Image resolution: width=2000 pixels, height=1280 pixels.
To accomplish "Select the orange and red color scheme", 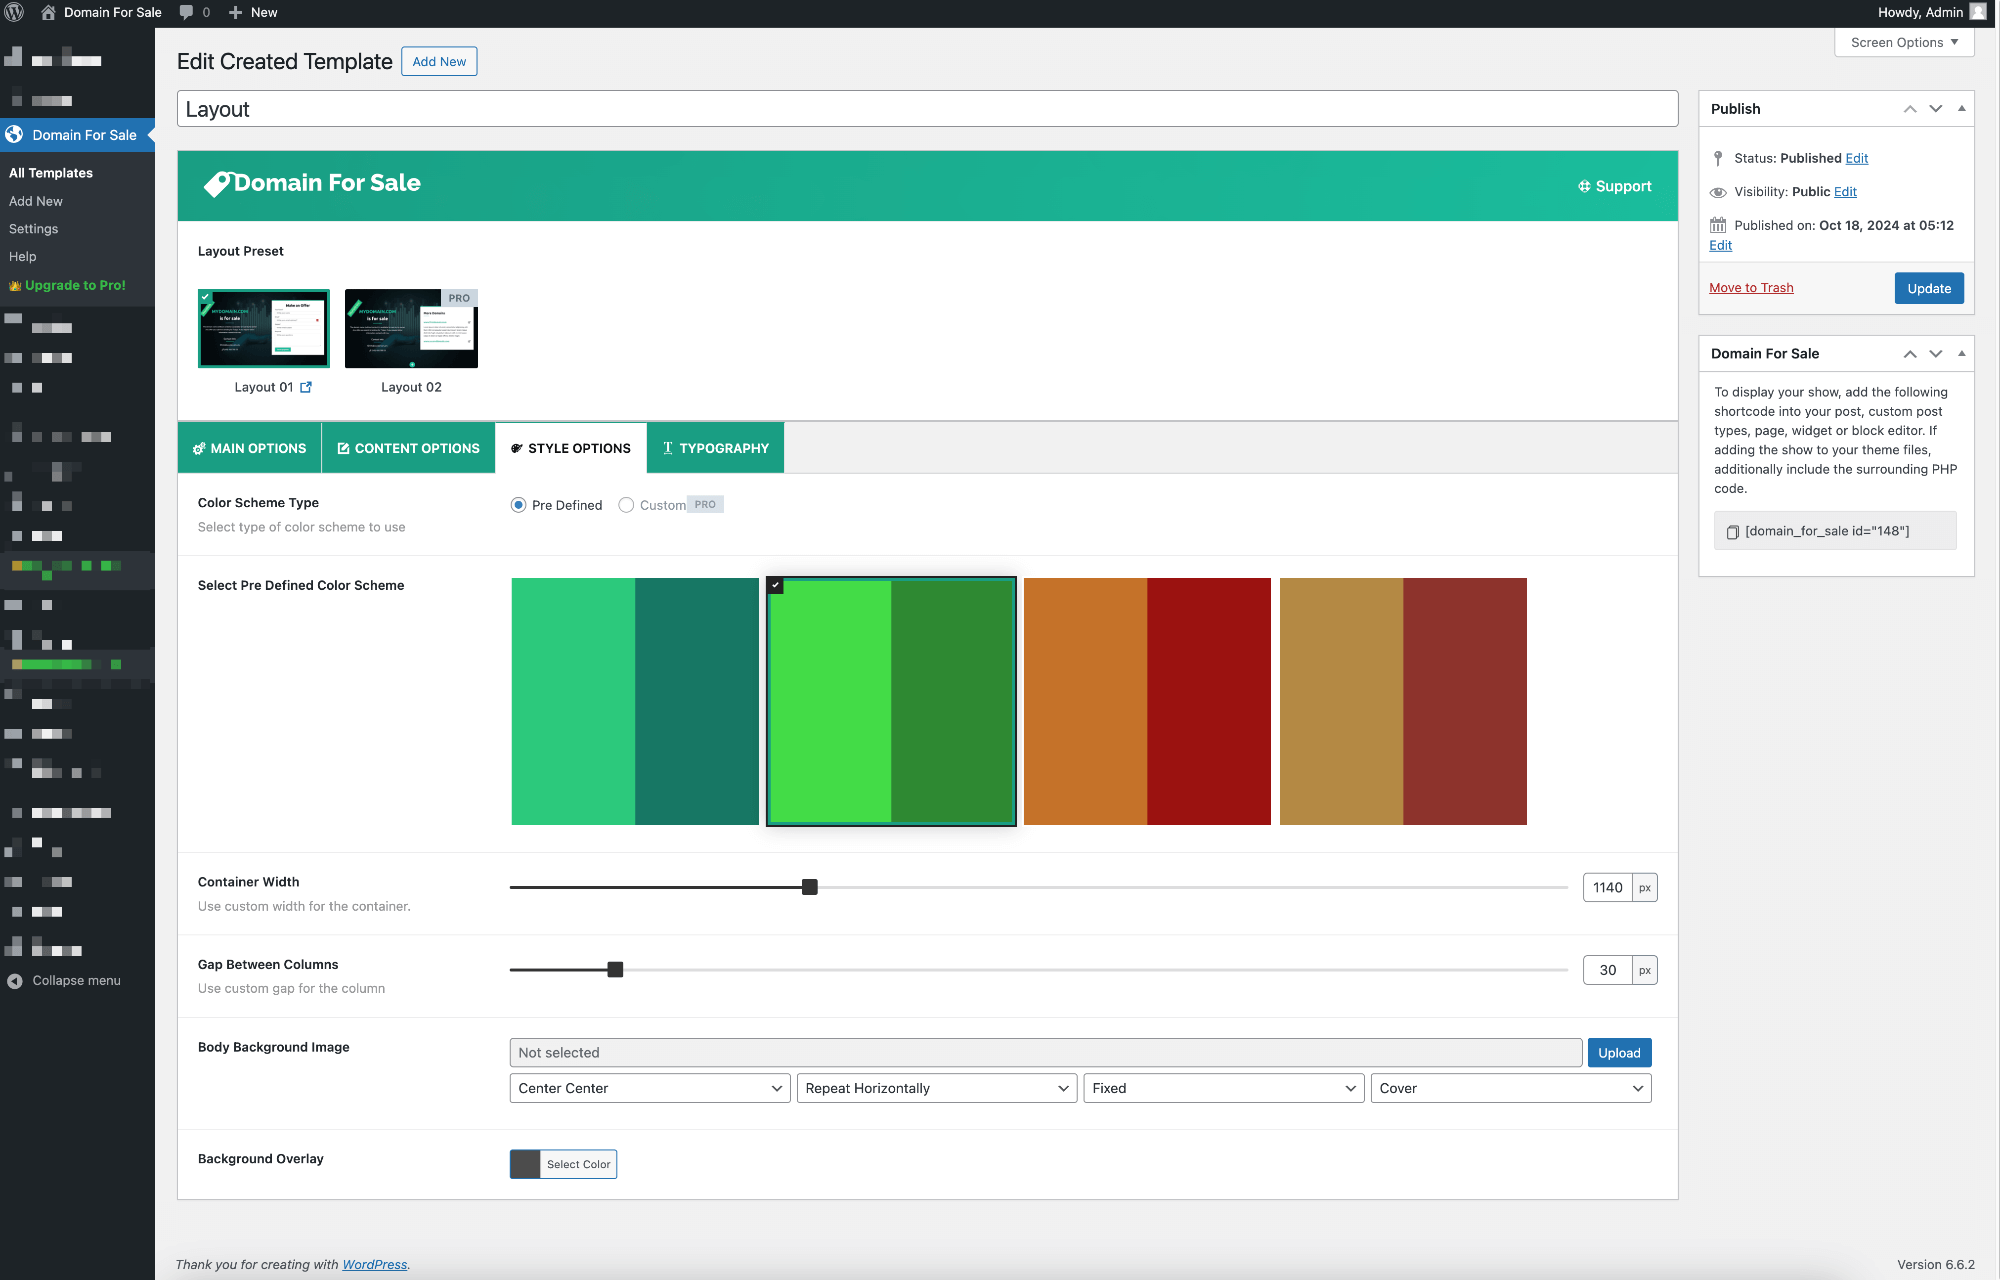I will click(1147, 701).
